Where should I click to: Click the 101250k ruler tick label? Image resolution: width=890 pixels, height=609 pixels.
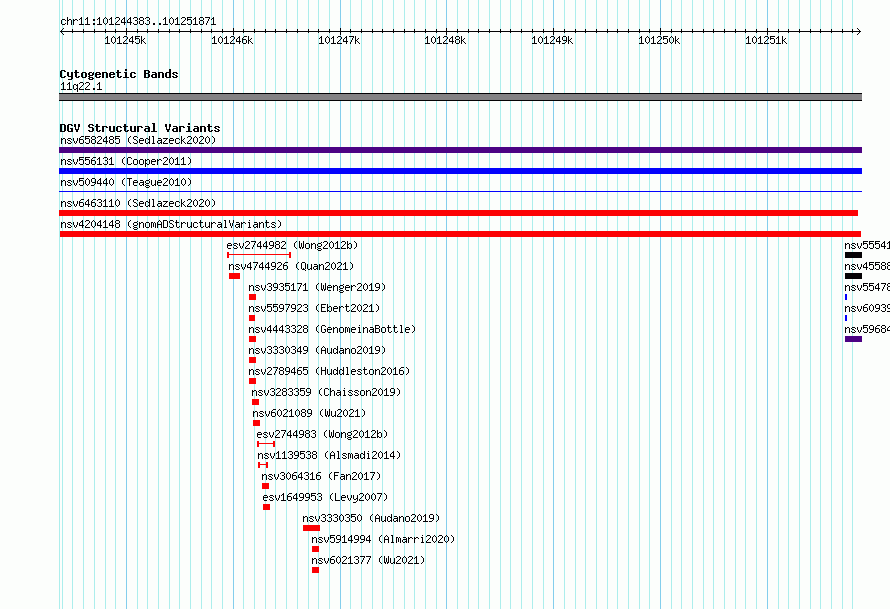(659, 40)
